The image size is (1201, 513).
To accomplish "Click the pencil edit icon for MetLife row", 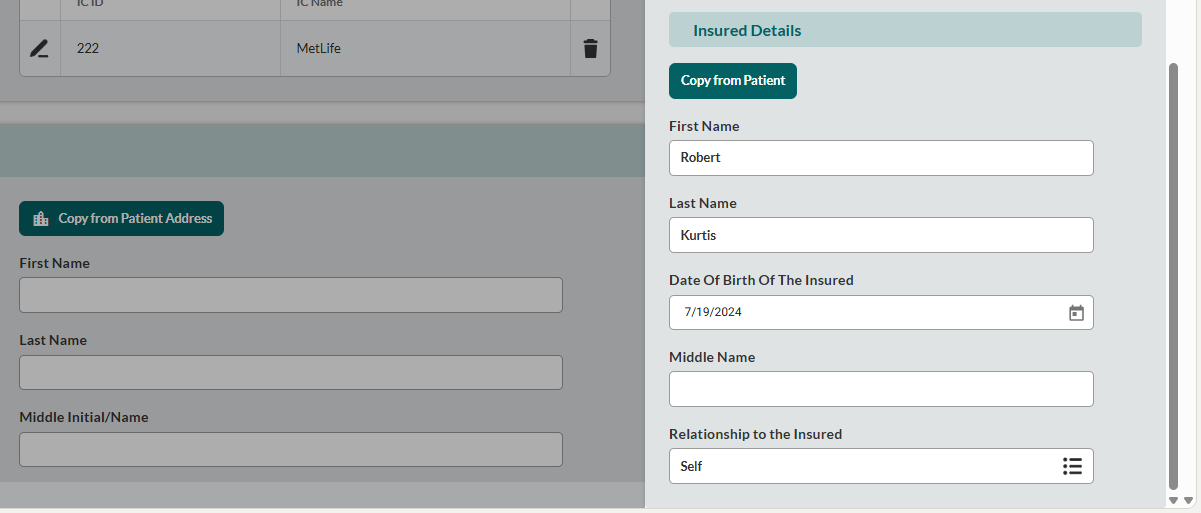I will pyautogui.click(x=39, y=48).
